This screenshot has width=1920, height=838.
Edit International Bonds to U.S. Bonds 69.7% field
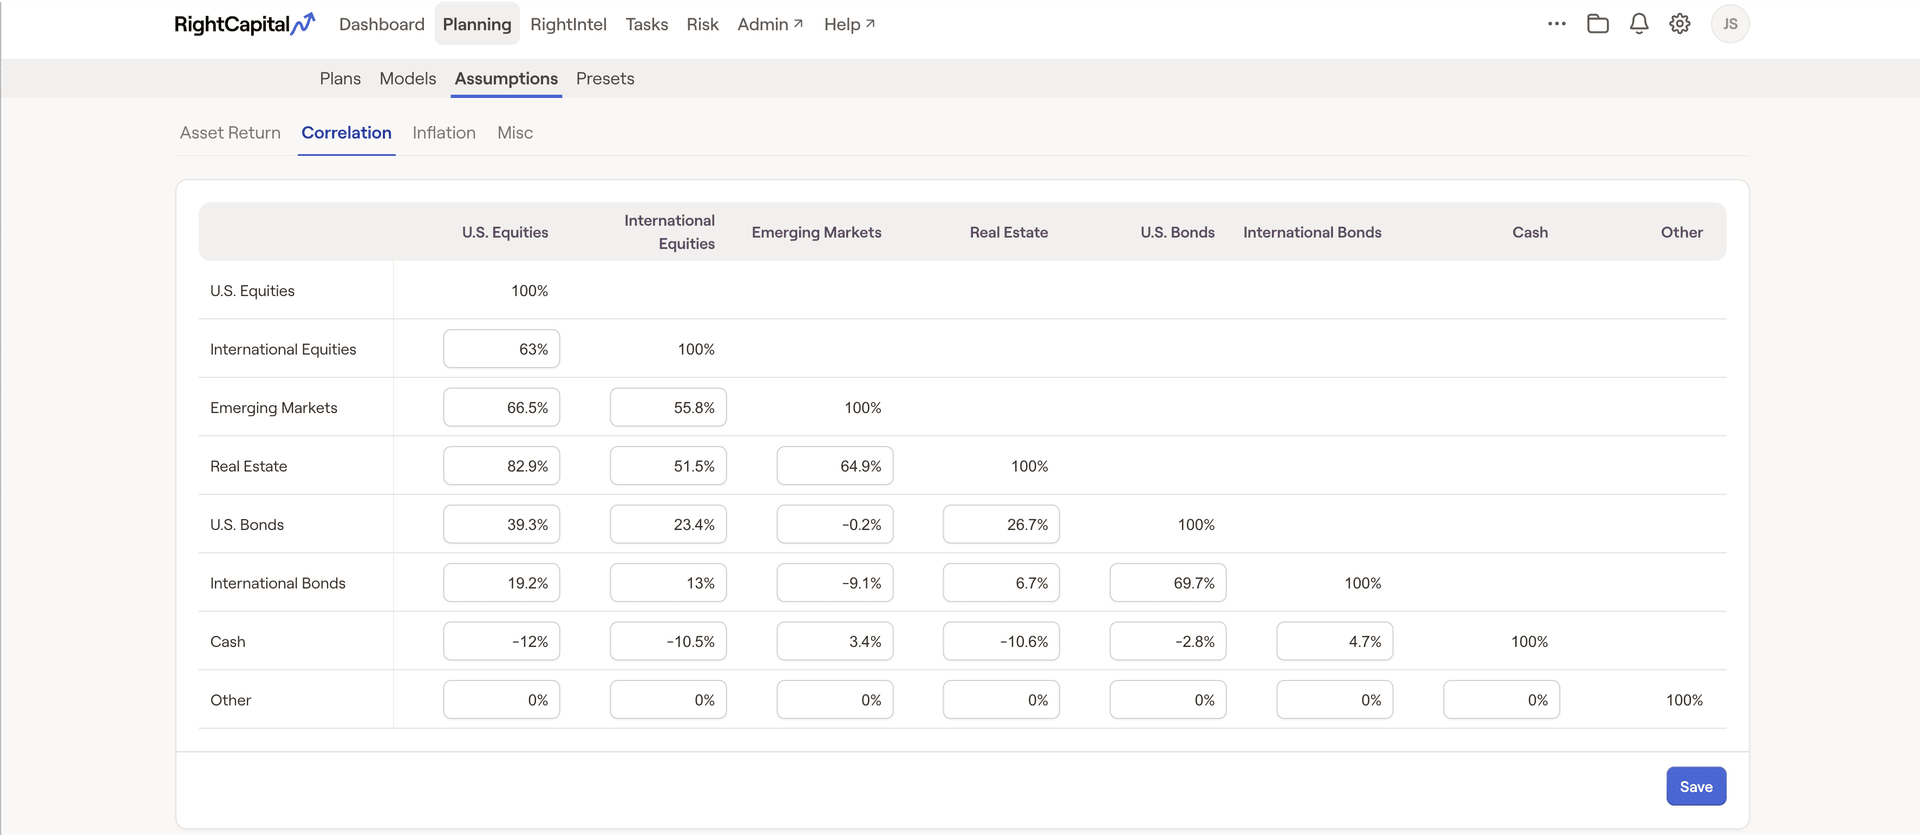(1168, 583)
